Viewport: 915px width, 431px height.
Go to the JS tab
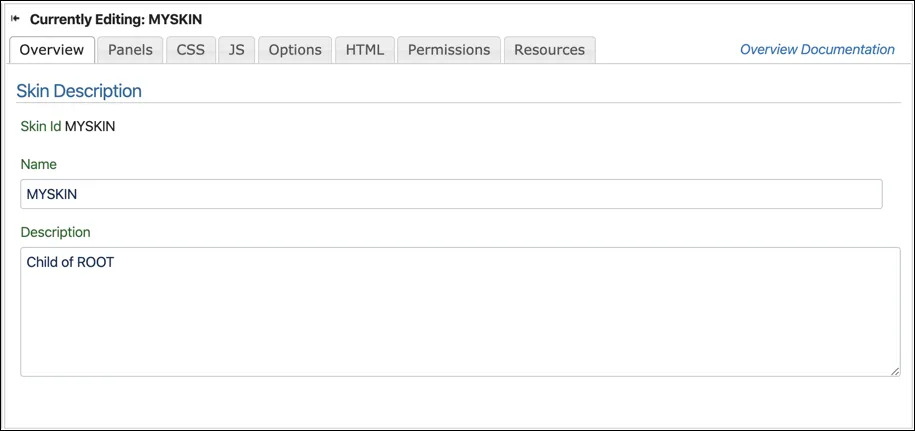[236, 50]
